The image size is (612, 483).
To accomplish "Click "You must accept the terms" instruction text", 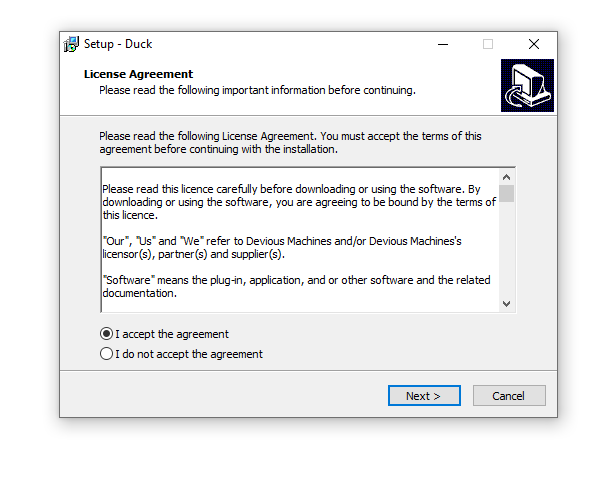I will [x=290, y=143].
